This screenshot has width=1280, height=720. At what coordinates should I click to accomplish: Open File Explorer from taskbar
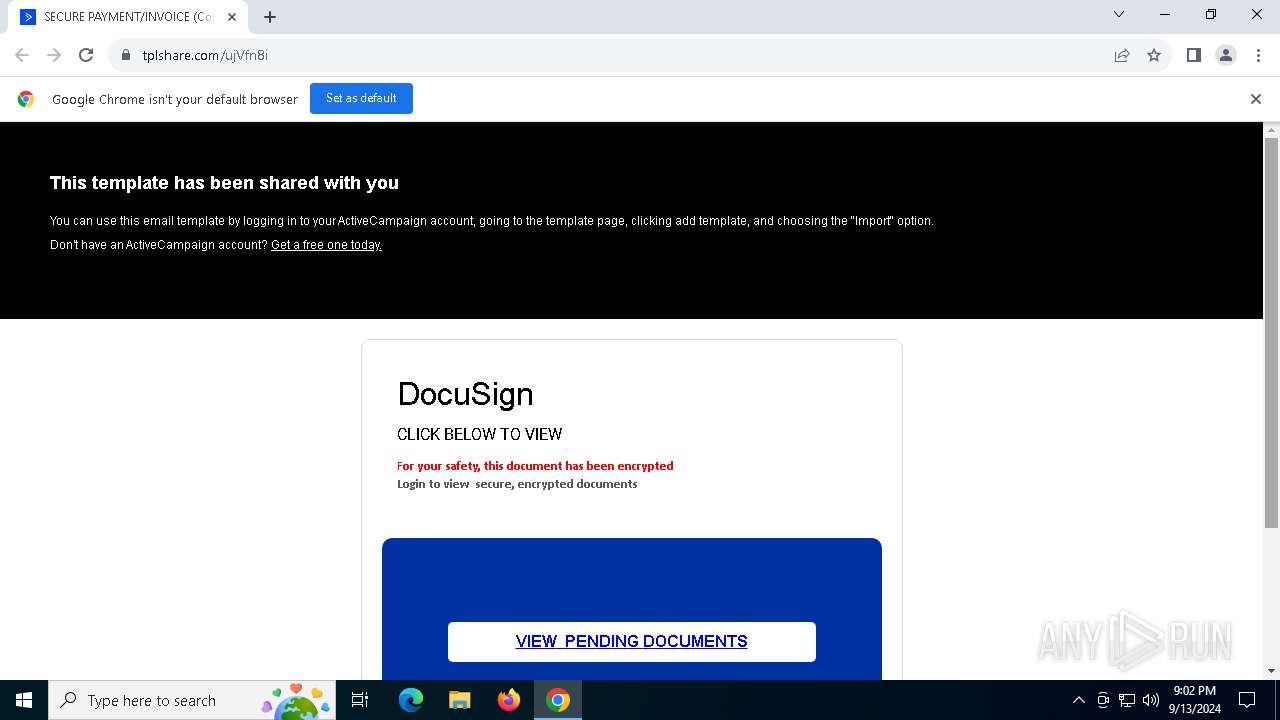coord(460,700)
